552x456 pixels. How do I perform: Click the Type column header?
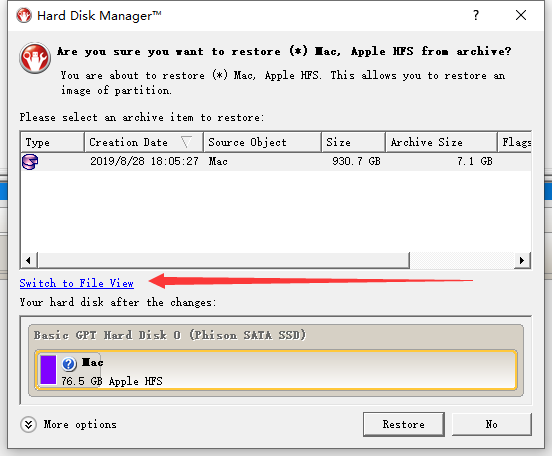tap(52, 142)
